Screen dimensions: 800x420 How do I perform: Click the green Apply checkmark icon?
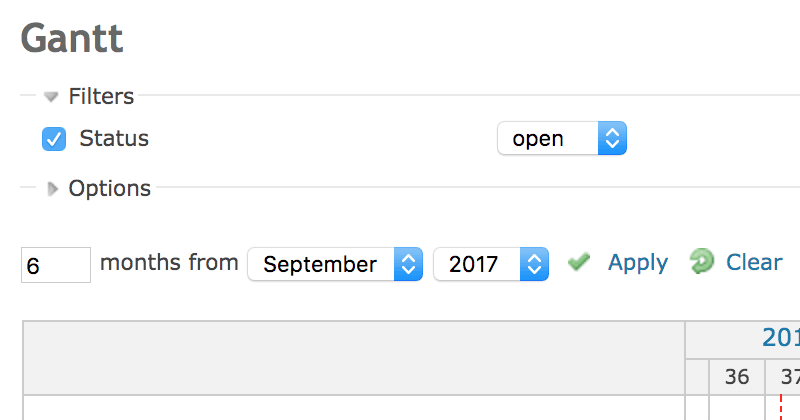click(x=579, y=262)
